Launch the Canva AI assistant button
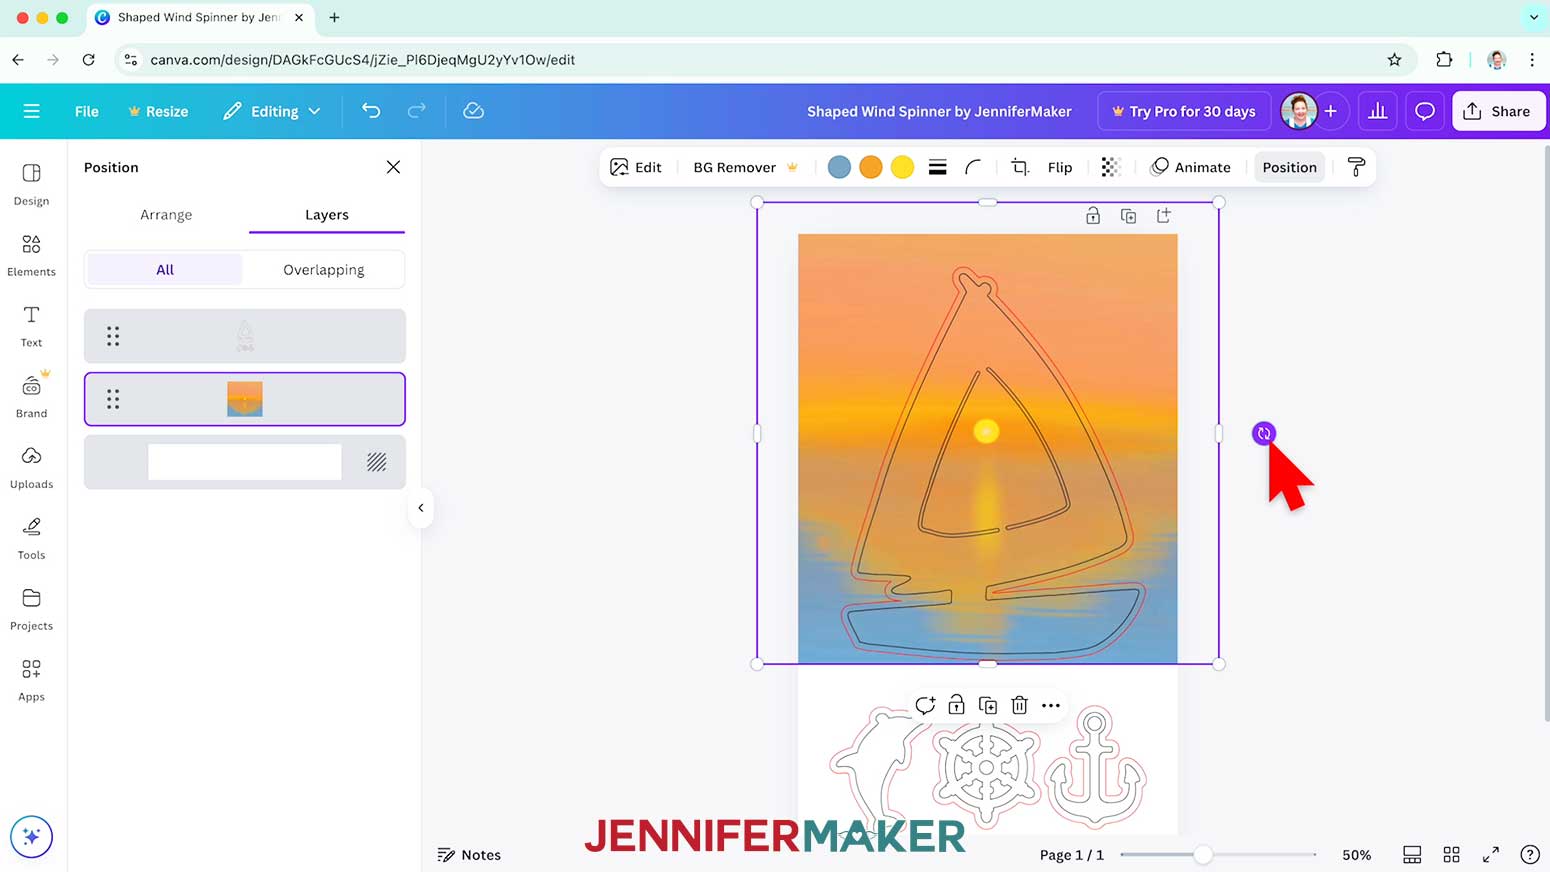The height and width of the screenshot is (872, 1550). 31,837
